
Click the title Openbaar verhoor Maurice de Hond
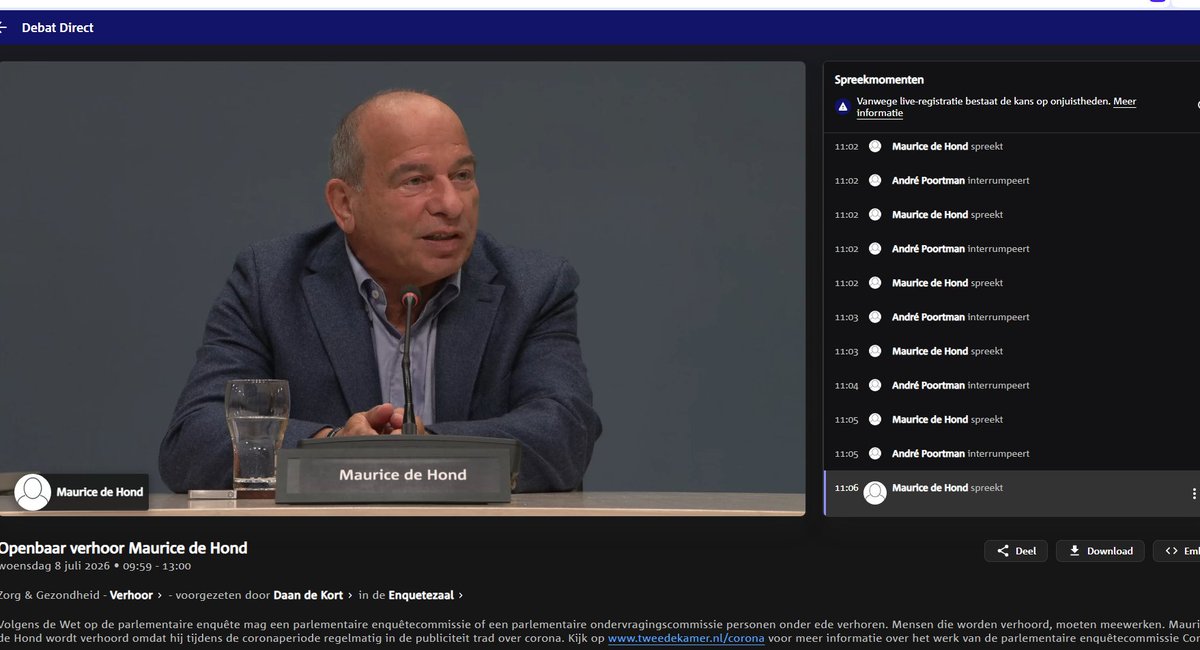click(x=123, y=548)
